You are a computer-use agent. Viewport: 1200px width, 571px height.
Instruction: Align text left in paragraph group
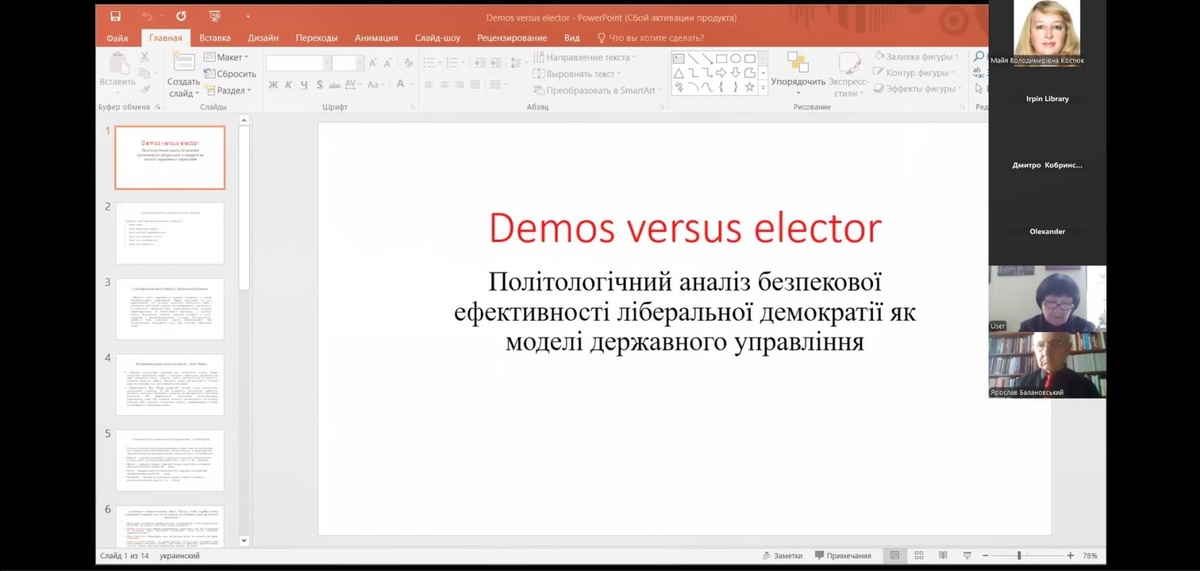click(x=428, y=84)
